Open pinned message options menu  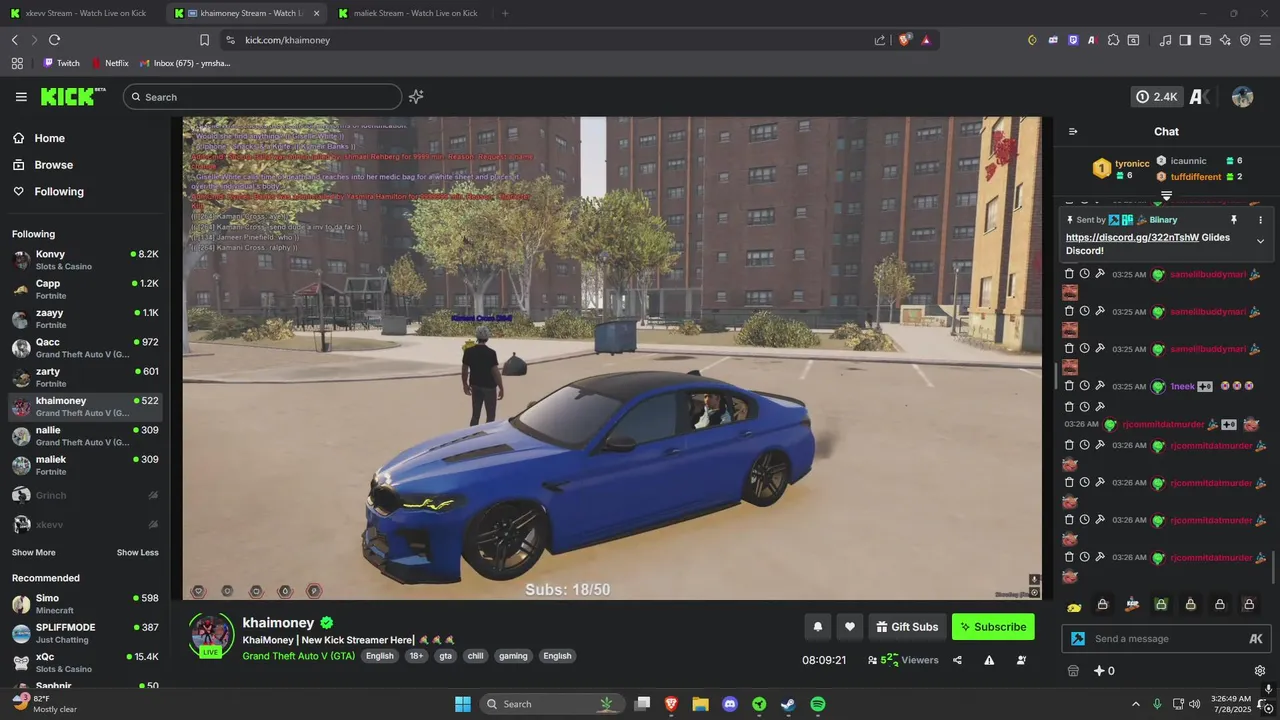(1260, 220)
